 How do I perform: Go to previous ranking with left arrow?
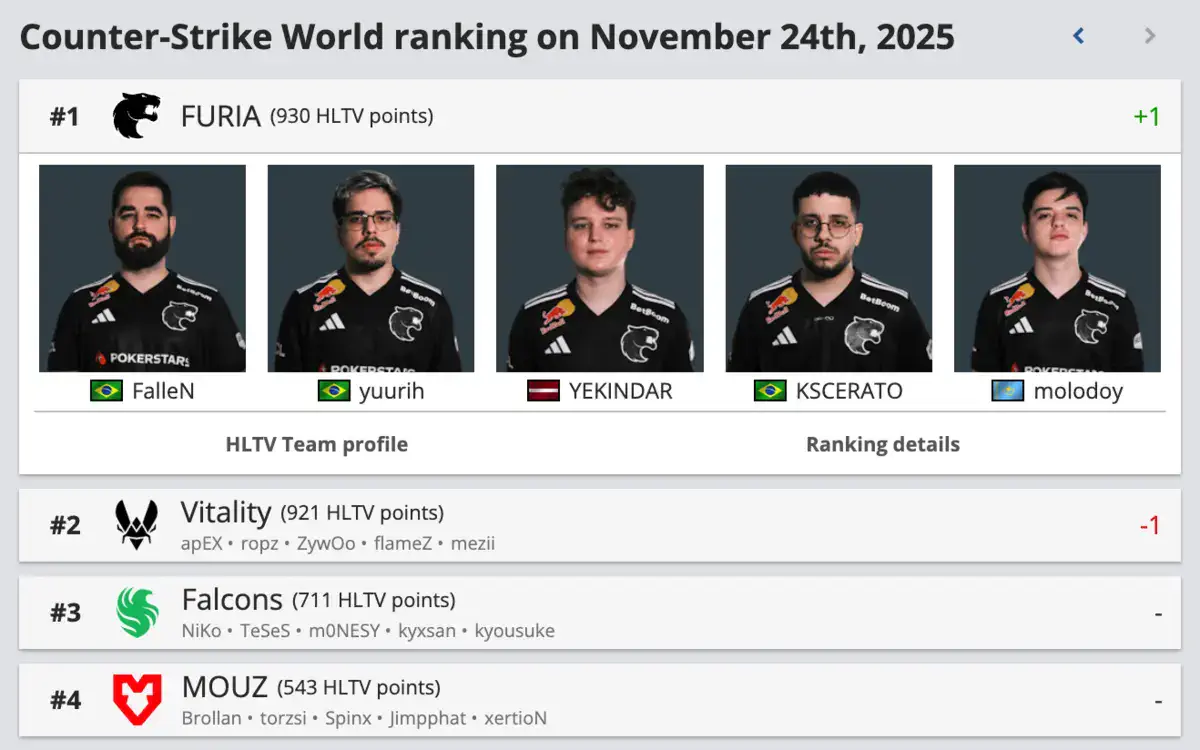click(x=1079, y=36)
